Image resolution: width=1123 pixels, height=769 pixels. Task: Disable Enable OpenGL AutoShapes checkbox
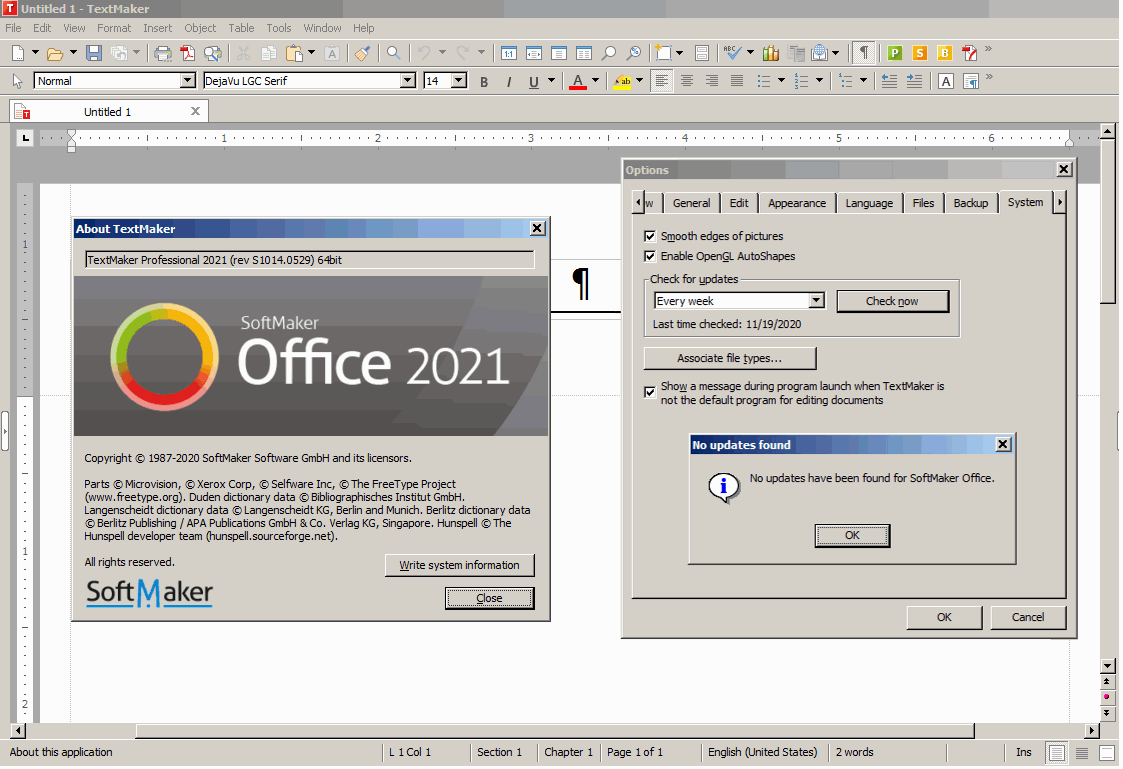(650, 256)
